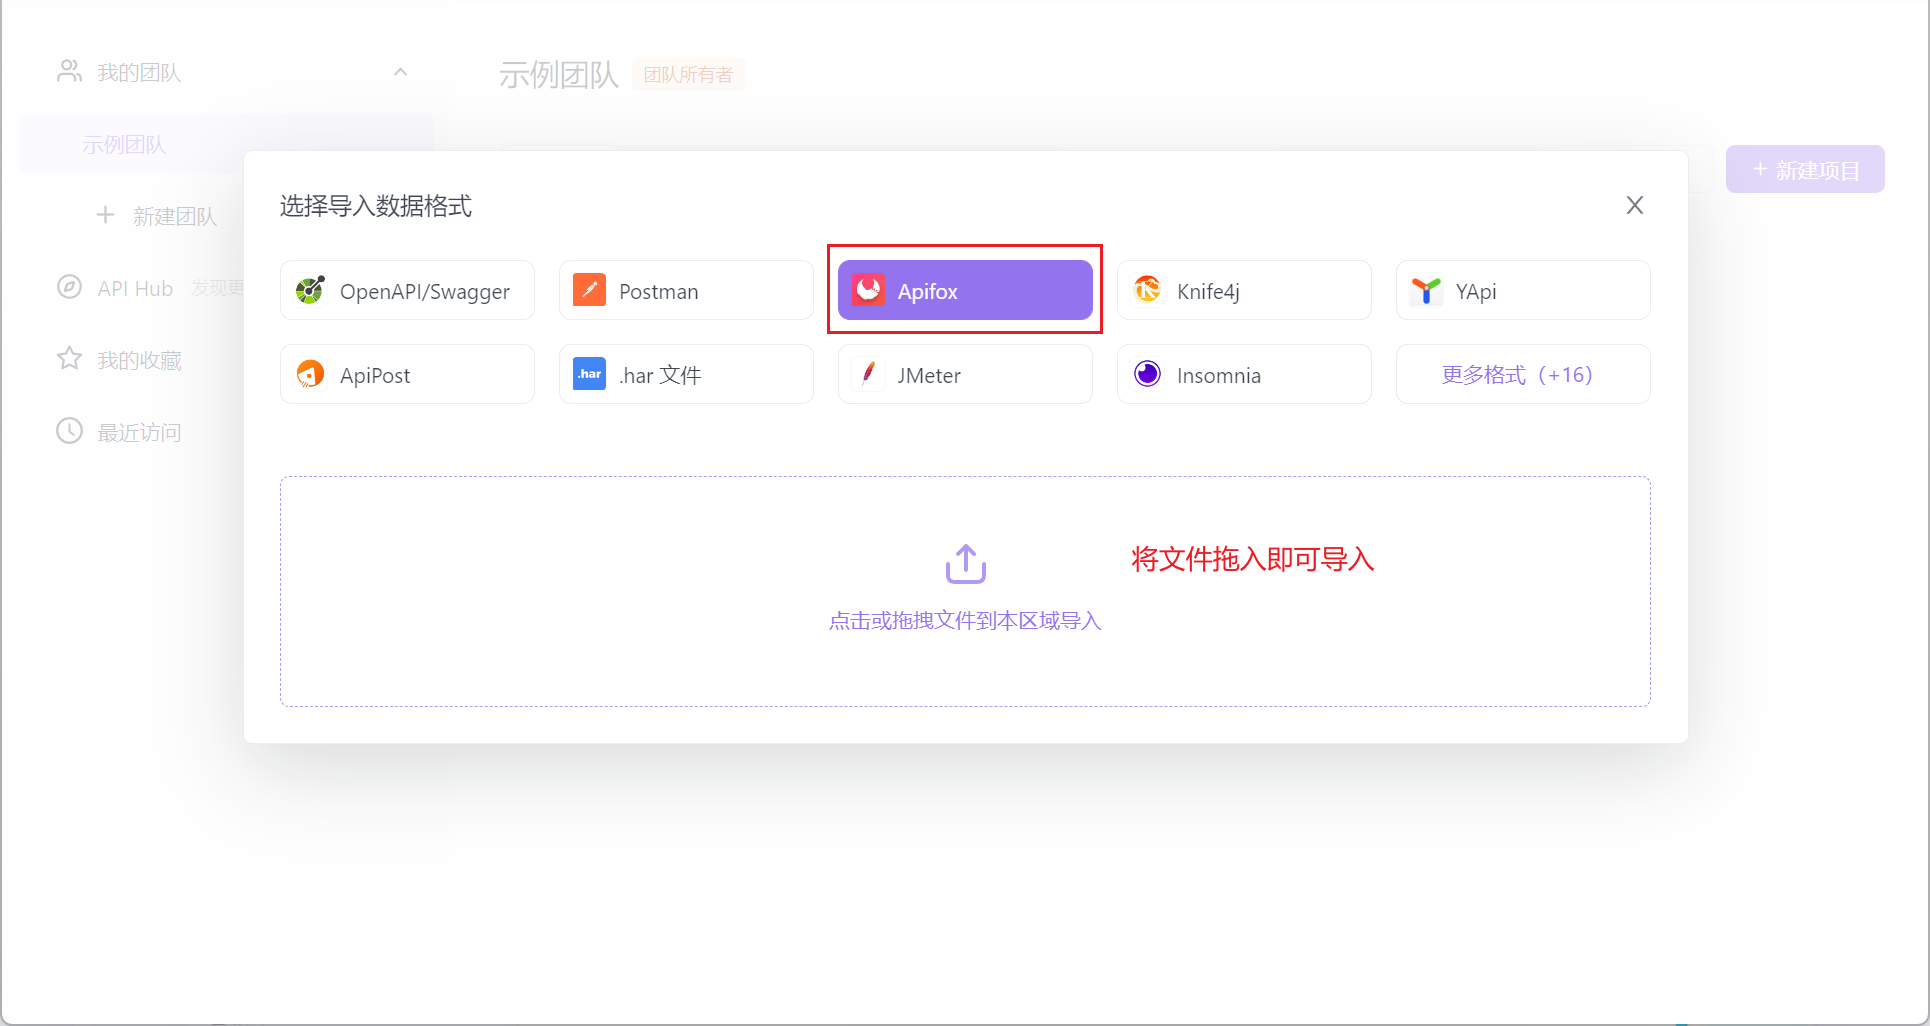Image resolution: width=1930 pixels, height=1026 pixels.
Task: Select the OpenAPI/Swagger import format
Action: pos(407,291)
